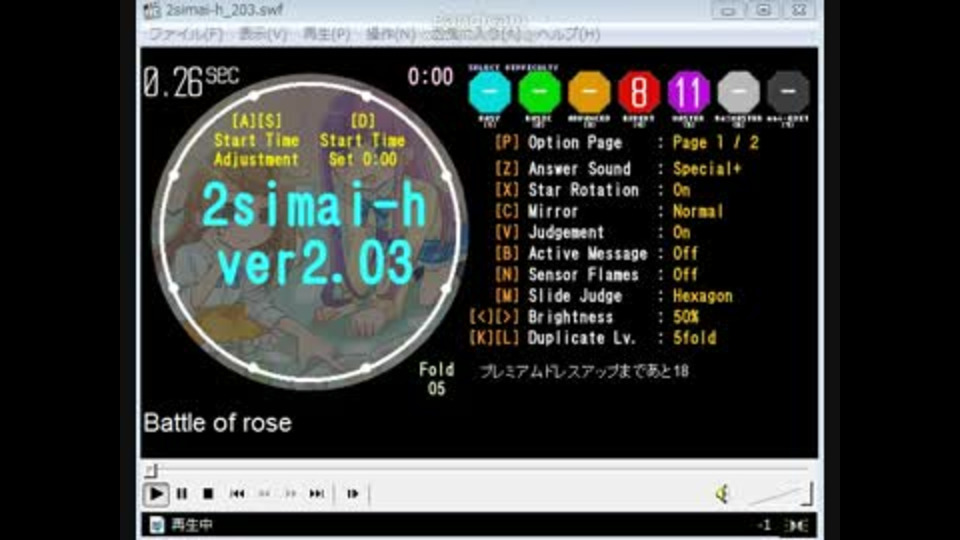Click the rewind button in the controls
The image size is (960, 540).
[264, 493]
